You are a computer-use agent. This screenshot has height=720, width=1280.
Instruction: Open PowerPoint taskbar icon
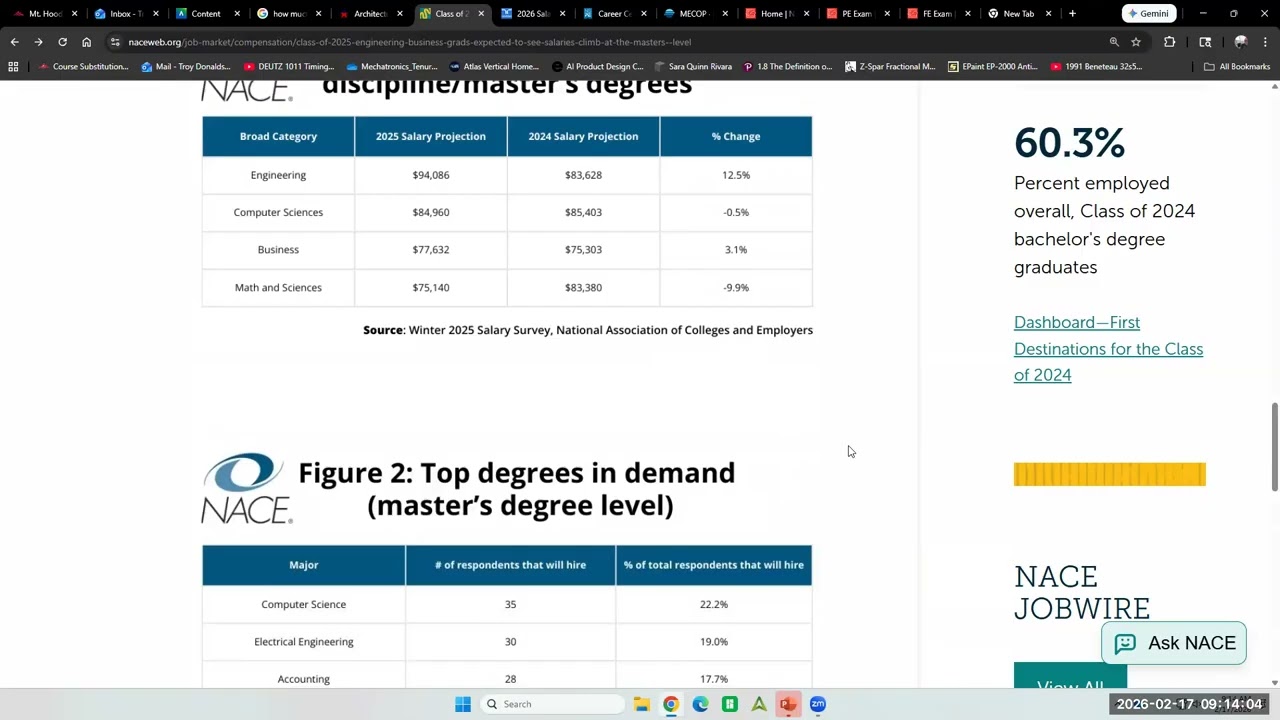(x=788, y=704)
